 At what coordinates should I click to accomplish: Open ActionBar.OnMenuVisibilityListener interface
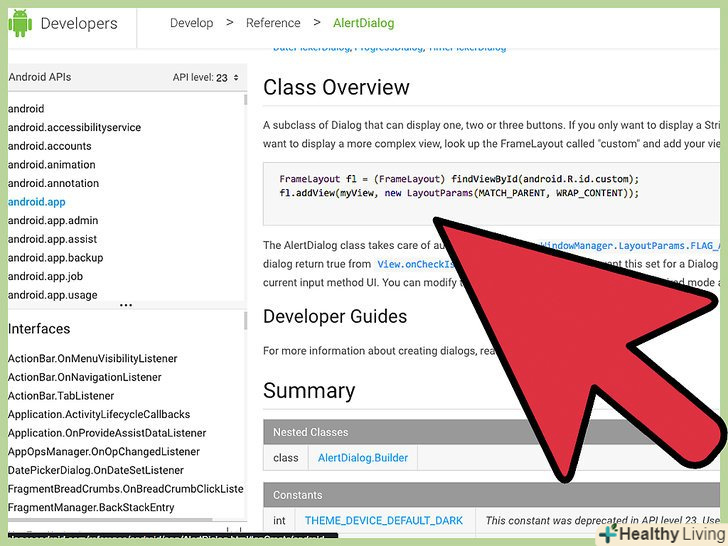click(92, 358)
